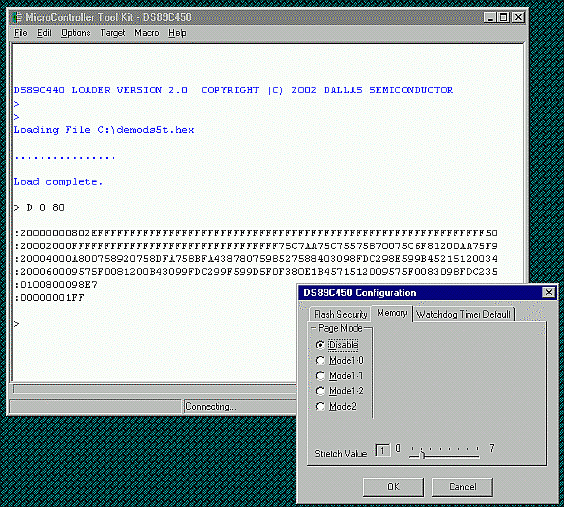Close the DS89C450 Configuration dialog
564x507 pixels.
coord(549,292)
